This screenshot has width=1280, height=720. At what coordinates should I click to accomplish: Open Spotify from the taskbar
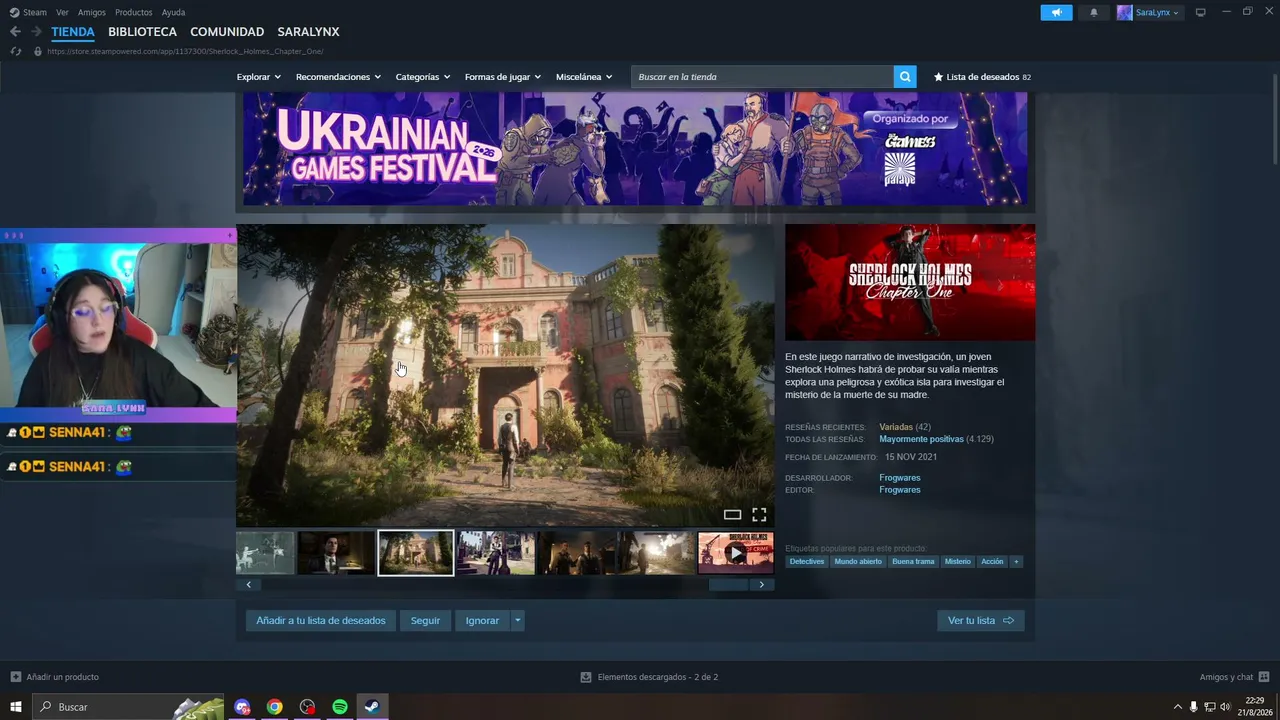[x=340, y=707]
